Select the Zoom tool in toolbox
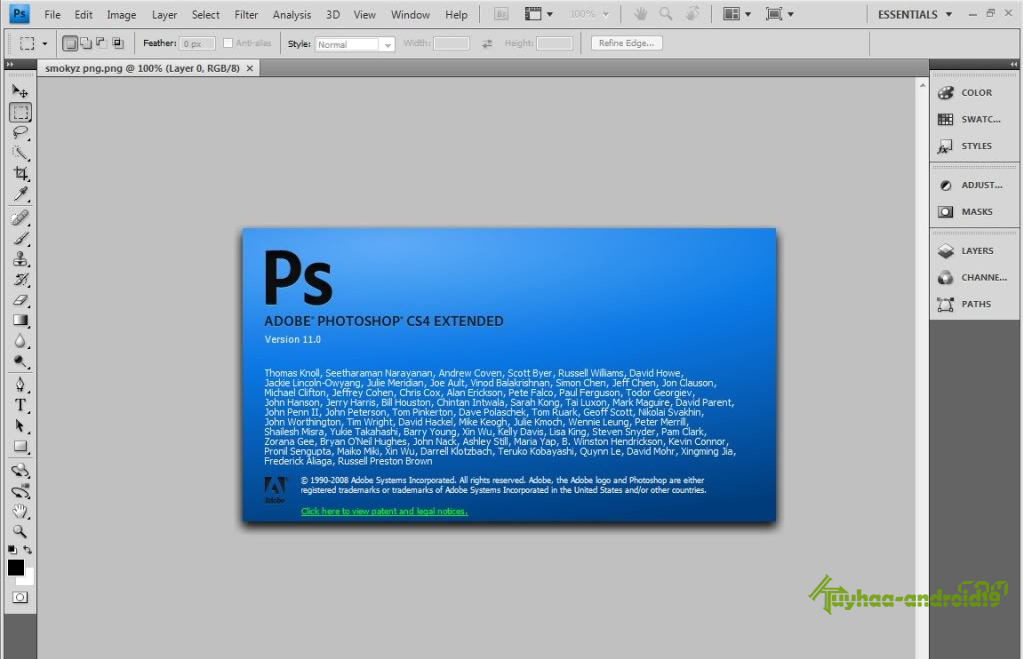 click(20, 531)
